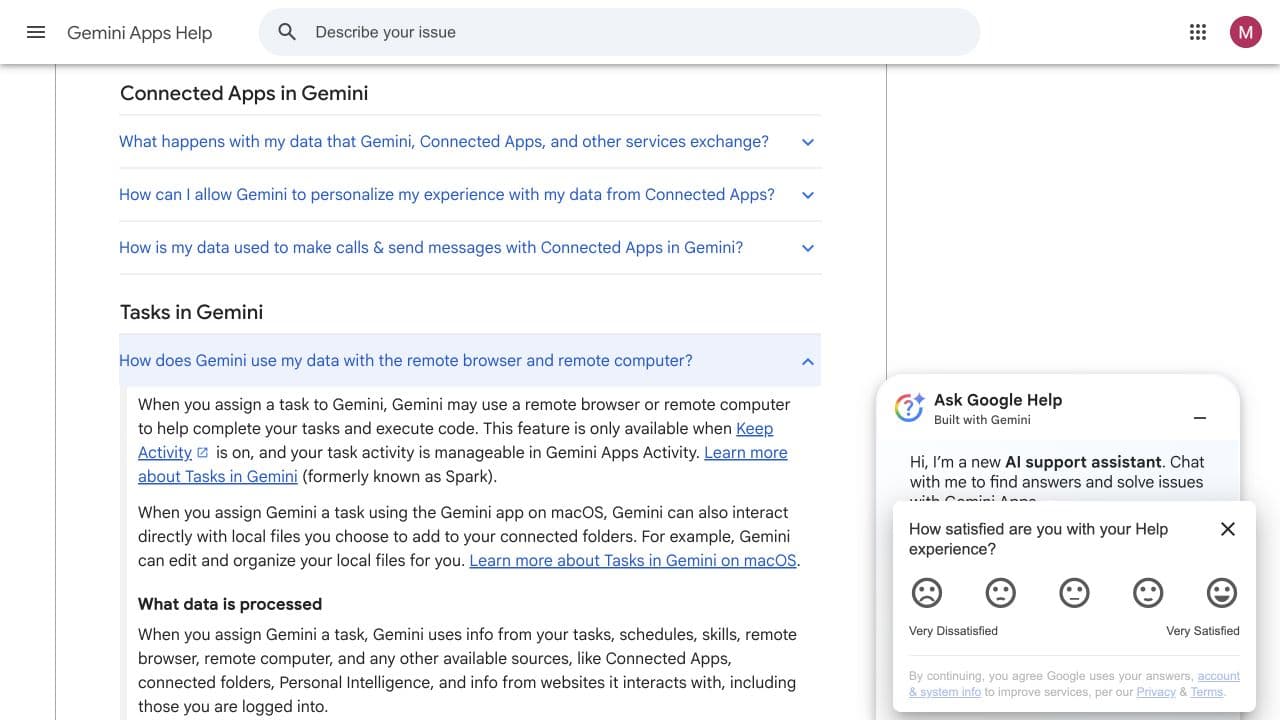Open 'Learn more about Tasks in Gemini' link
Screen dimensions: 1280x720
(x=463, y=464)
